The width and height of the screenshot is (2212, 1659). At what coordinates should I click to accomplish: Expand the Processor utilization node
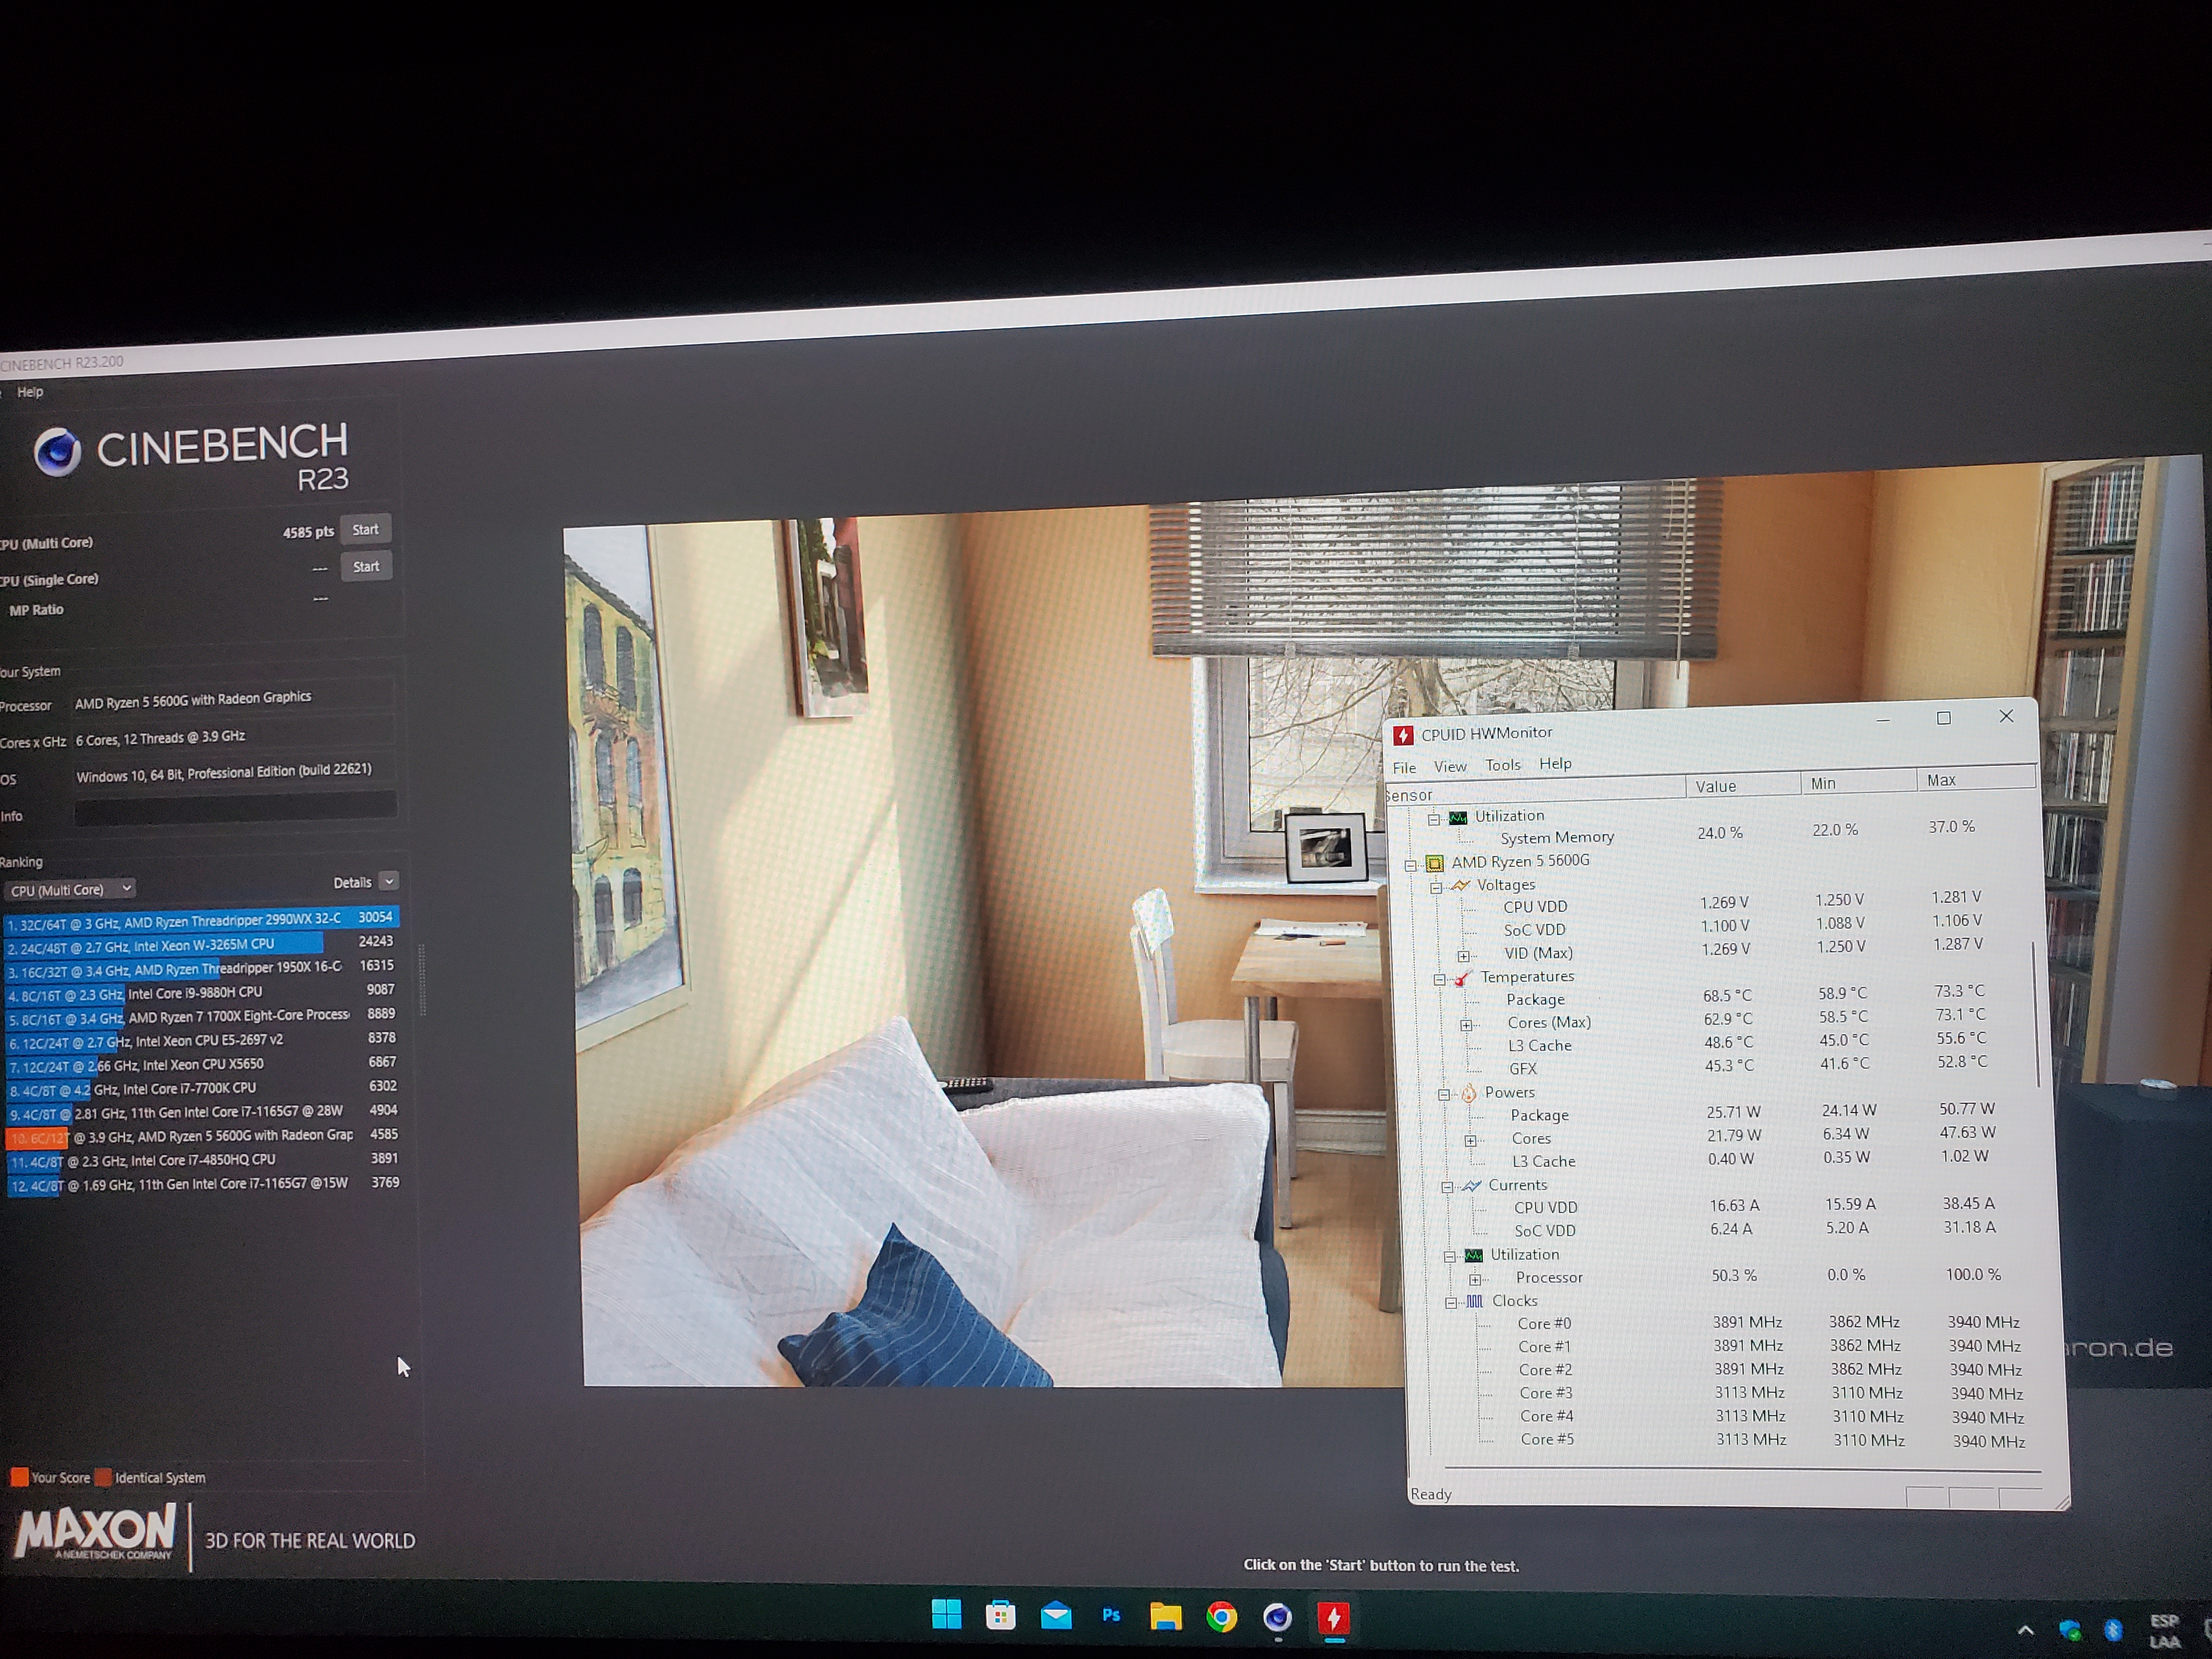(x=1474, y=1280)
